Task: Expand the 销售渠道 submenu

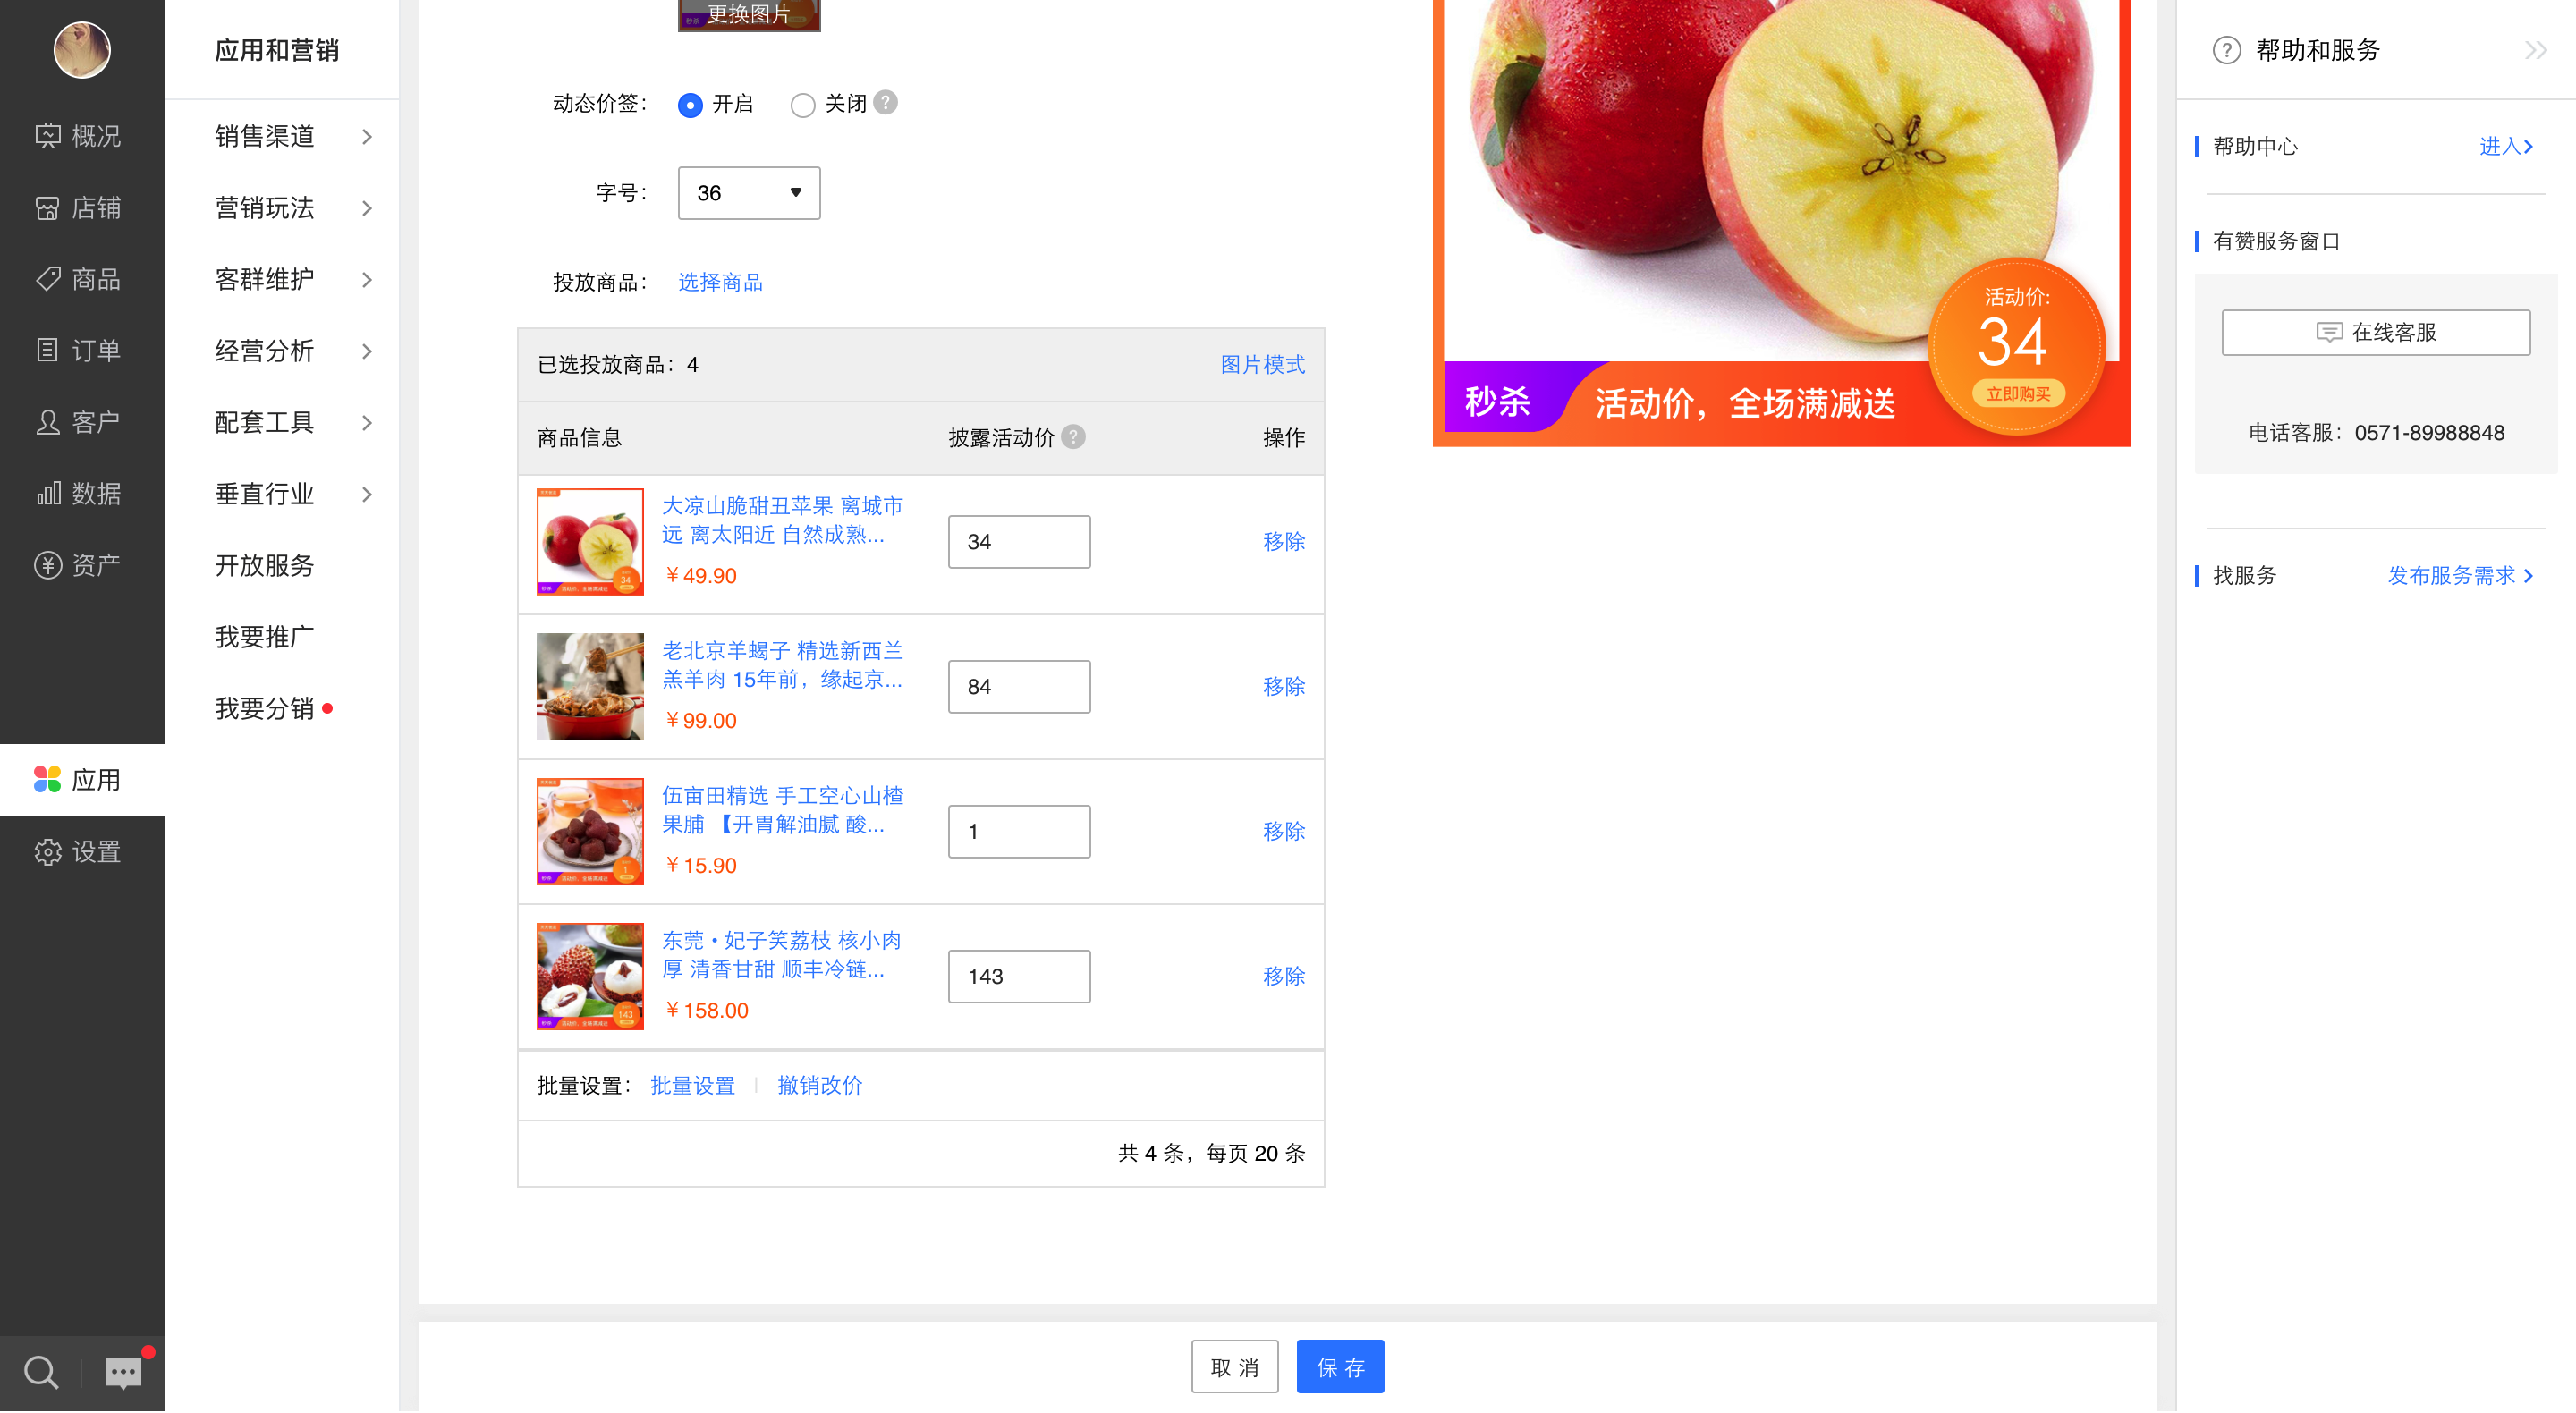Action: pos(290,136)
